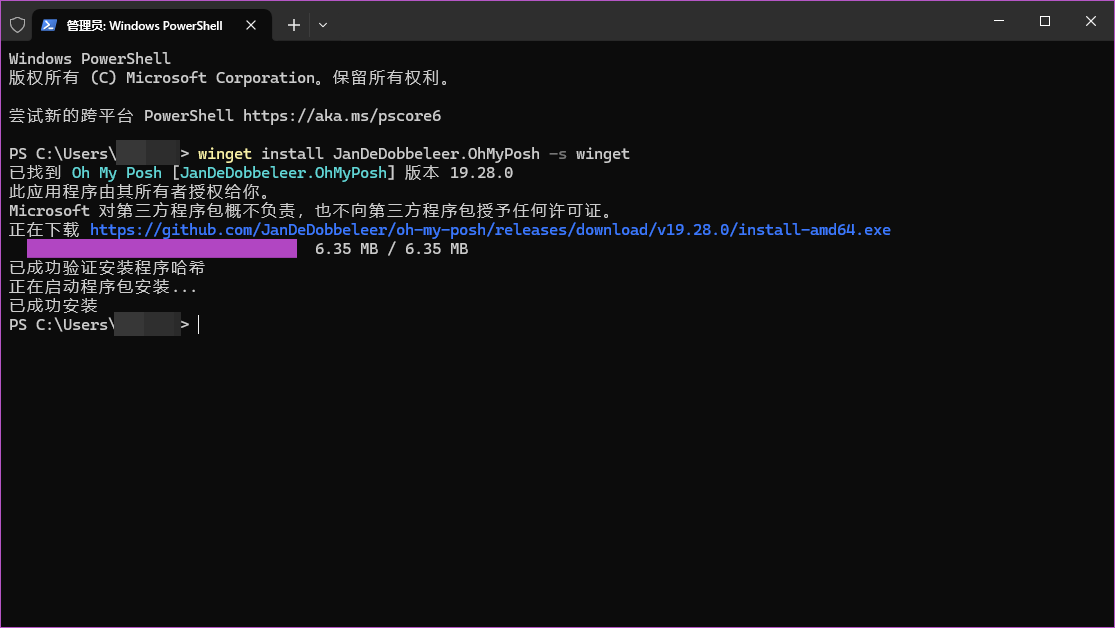
Task: Click the Microsoft third-party package disclaimer line
Action: point(310,211)
